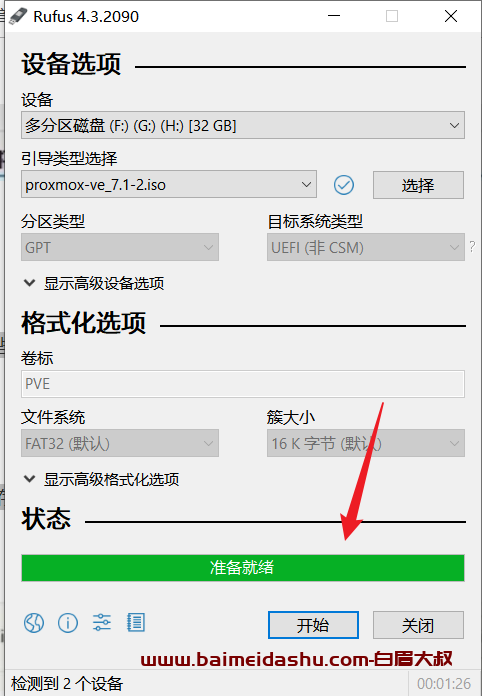Screen dimensions: 482x696
Task: Open the 16 K 字节 cluster size dropdown
Action: point(366,443)
